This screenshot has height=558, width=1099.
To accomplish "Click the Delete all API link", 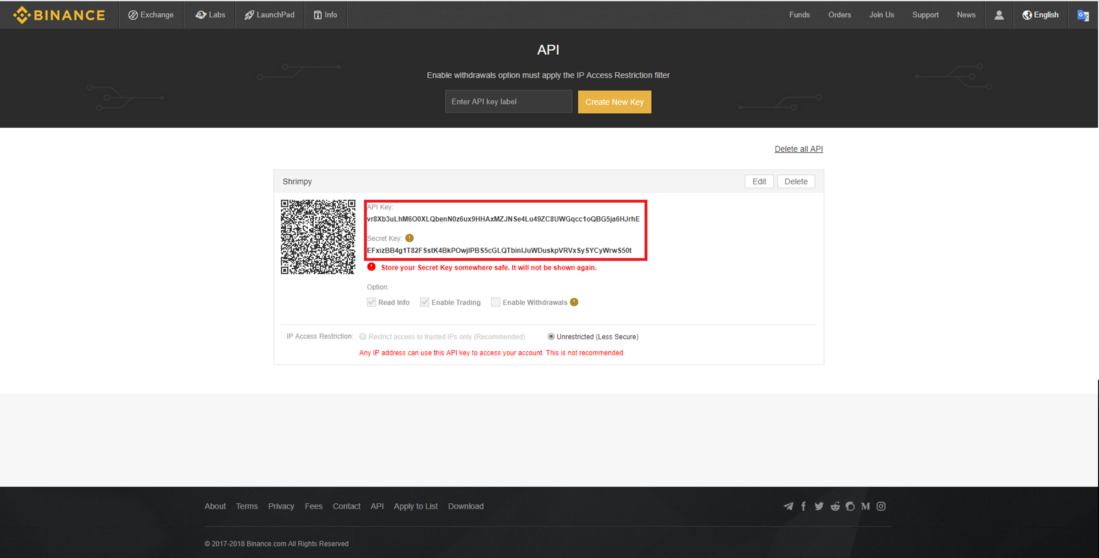I will (x=798, y=149).
